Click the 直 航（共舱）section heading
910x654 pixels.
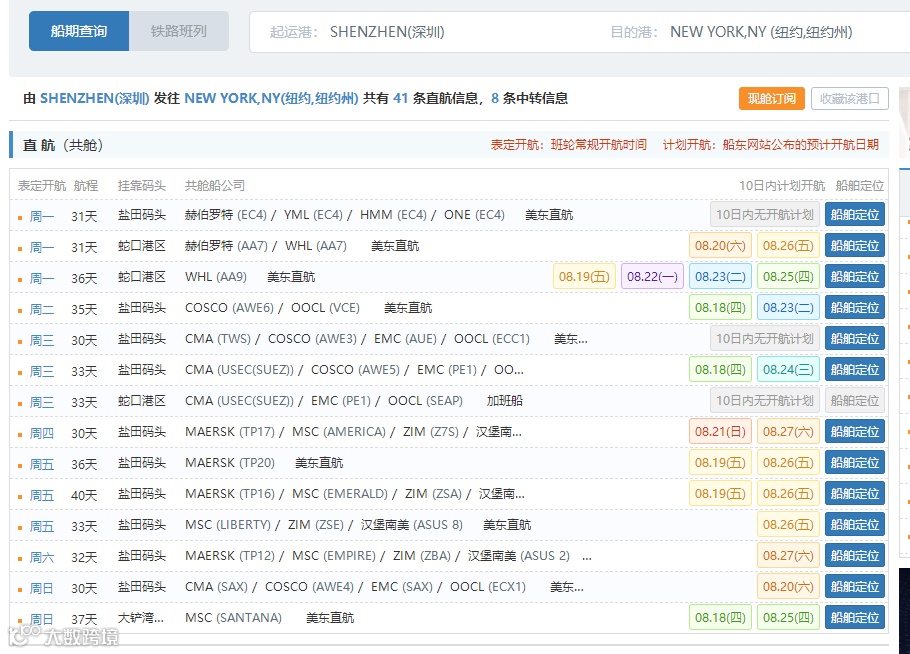click(63, 145)
